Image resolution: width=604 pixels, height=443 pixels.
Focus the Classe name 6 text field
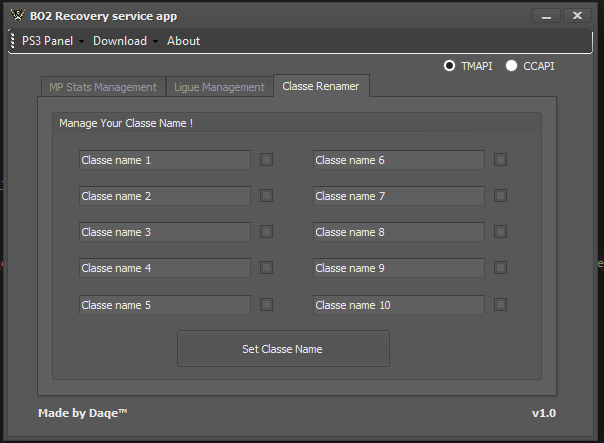tap(399, 160)
